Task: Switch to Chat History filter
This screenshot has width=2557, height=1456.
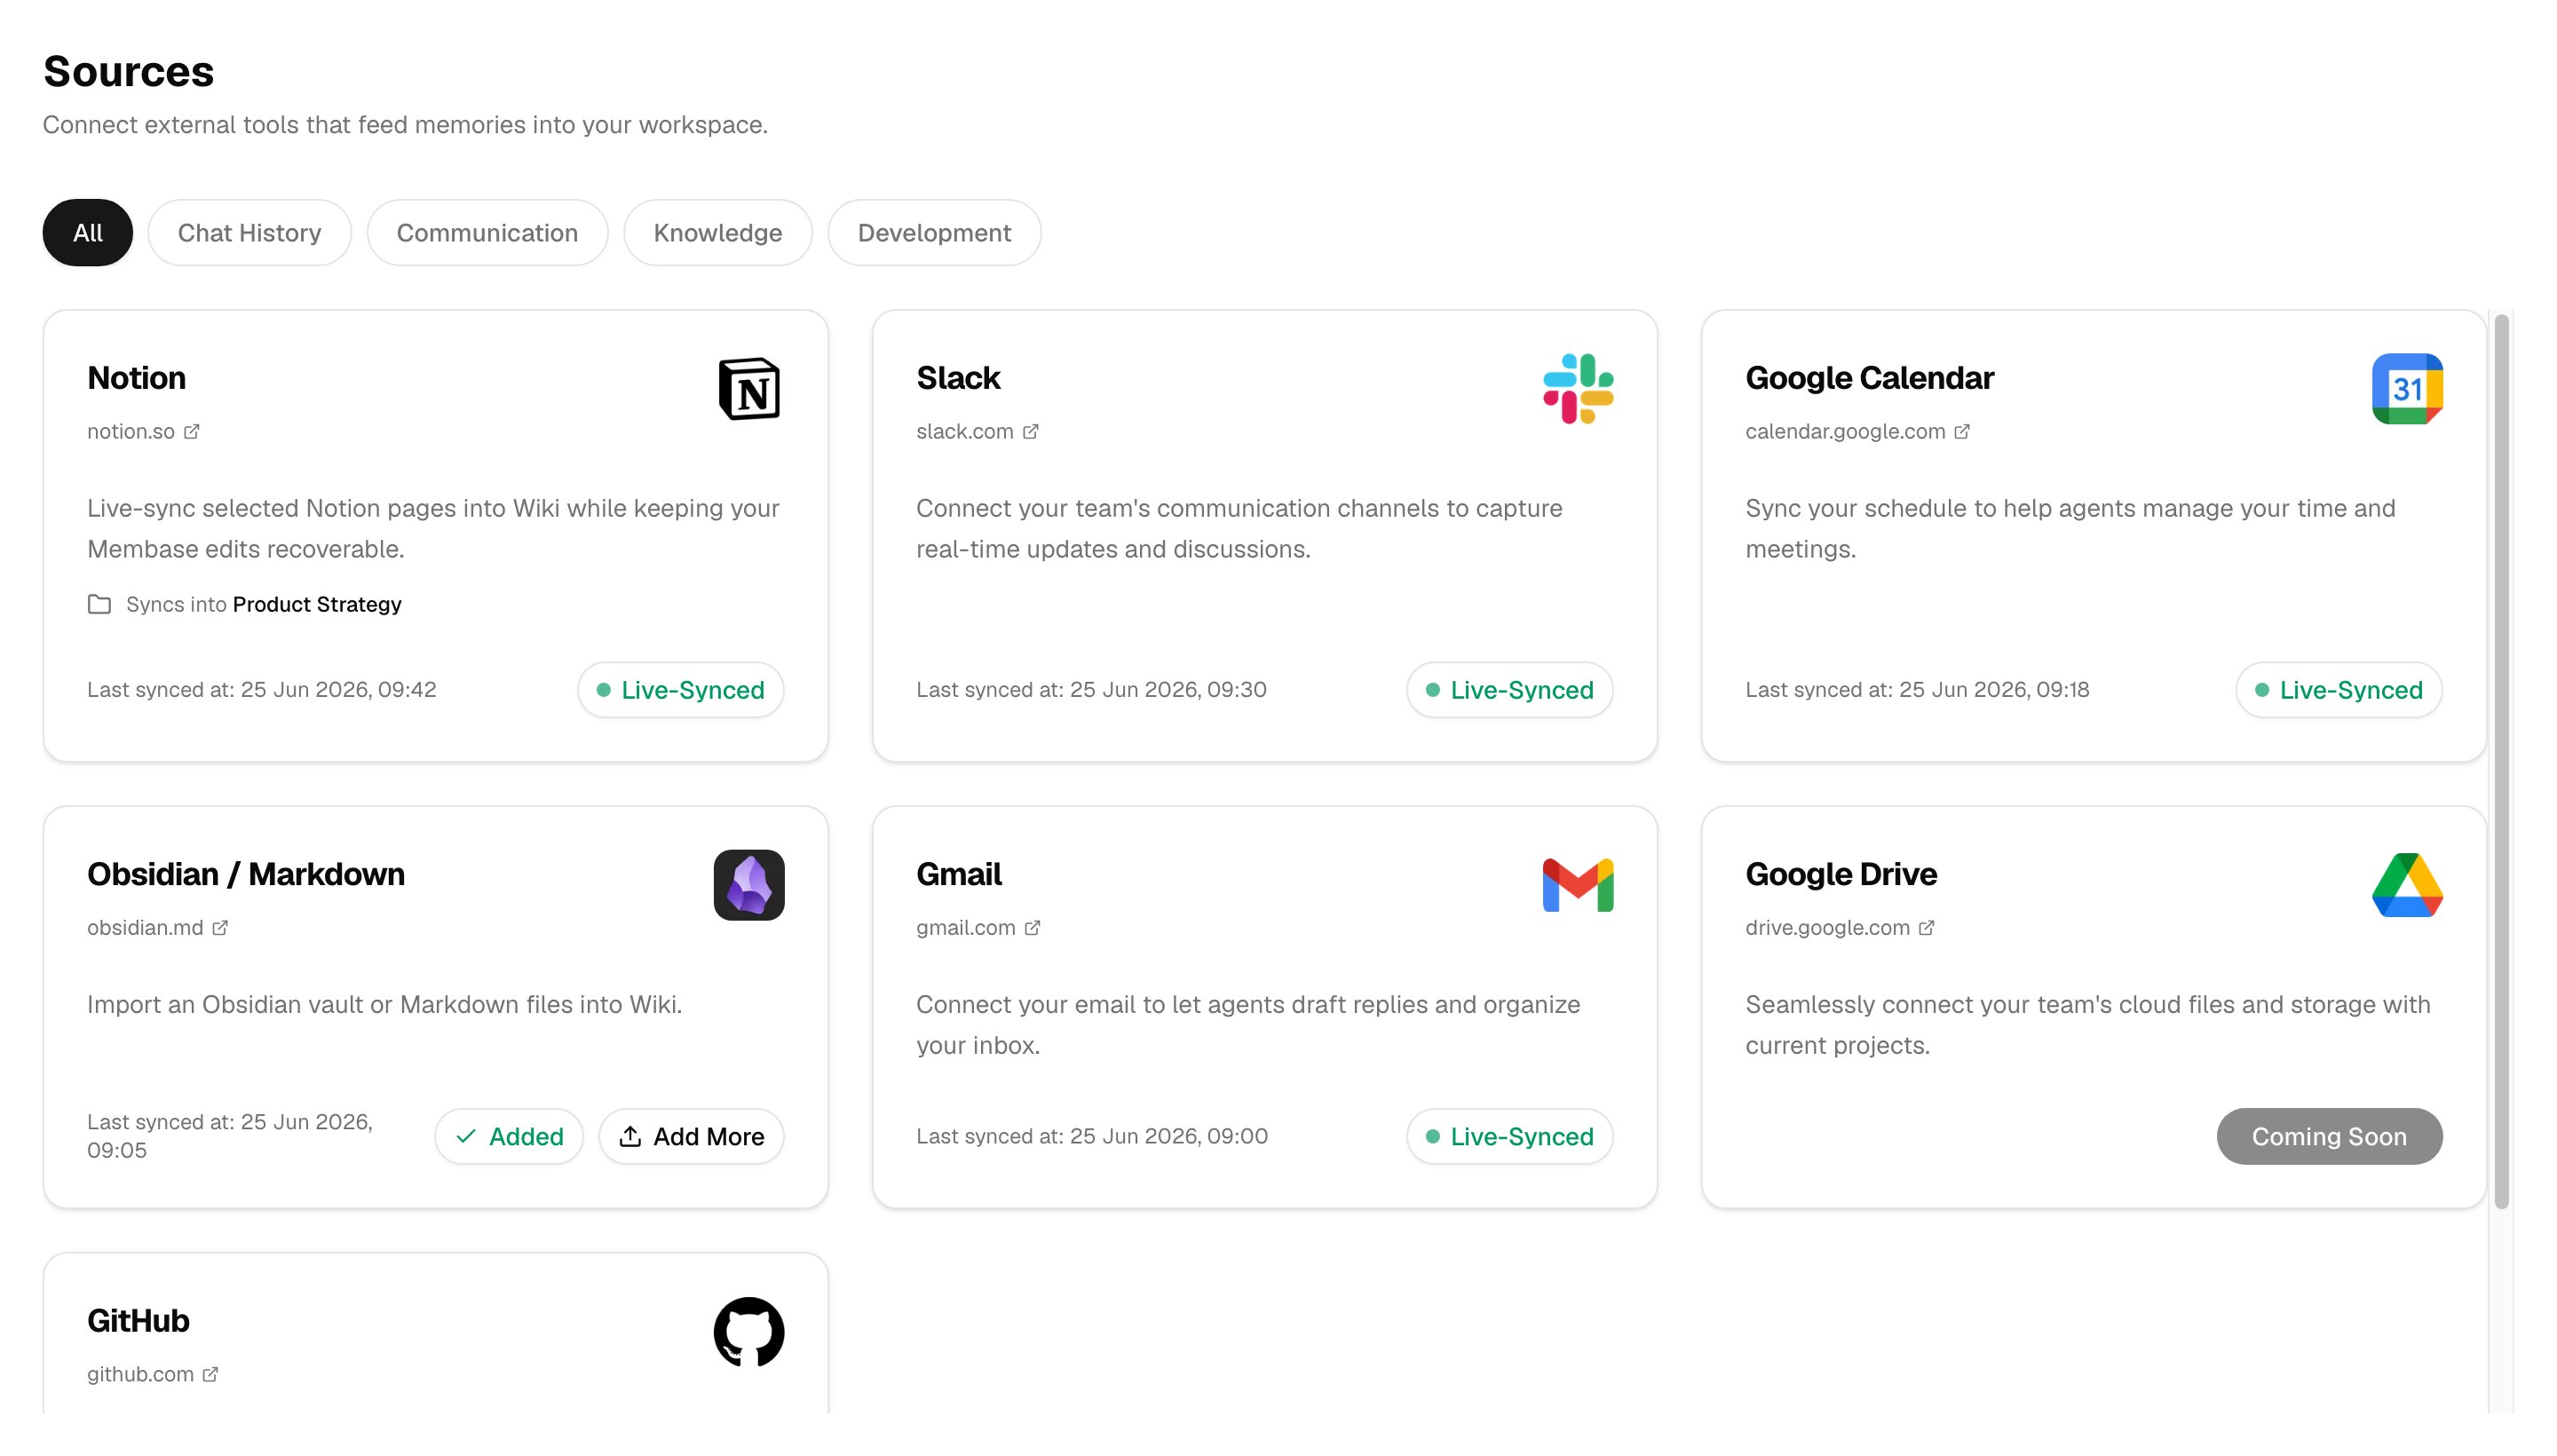Action: coord(249,232)
